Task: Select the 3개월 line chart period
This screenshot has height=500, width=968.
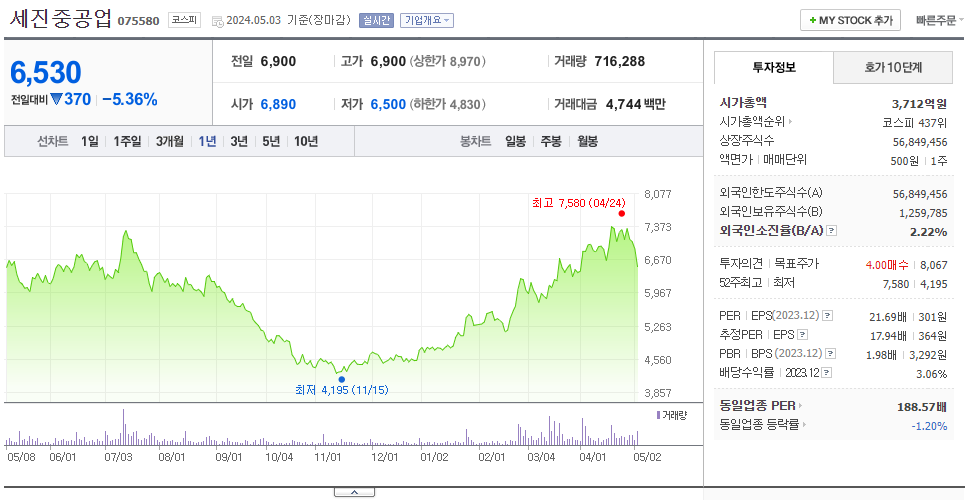Action: point(170,141)
